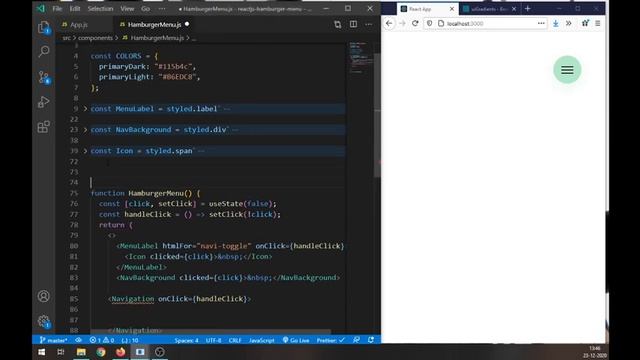Open the Firefox hamburger application menu
The image size is (640, 360).
click(598, 24)
